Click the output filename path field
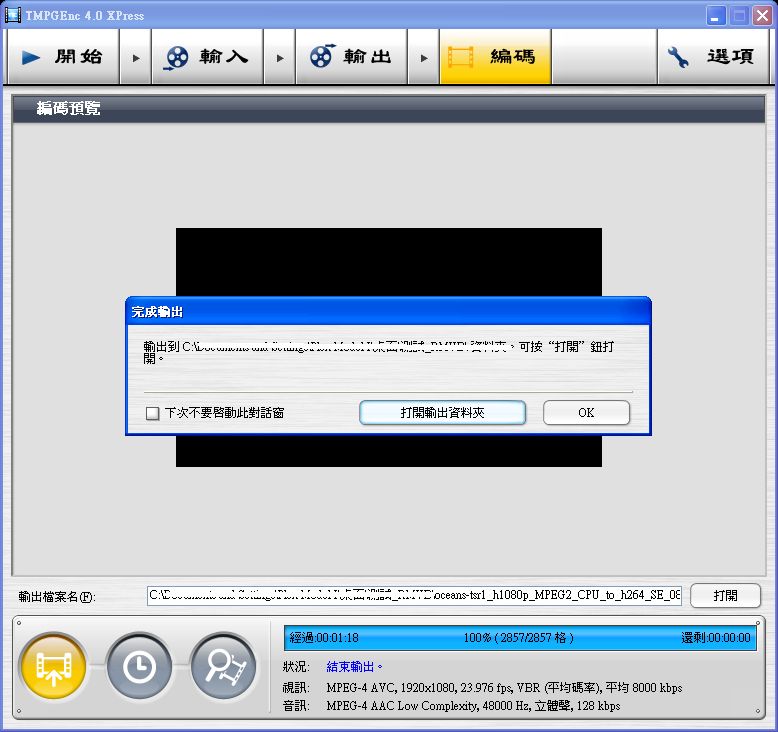This screenshot has width=778, height=732. [414, 596]
